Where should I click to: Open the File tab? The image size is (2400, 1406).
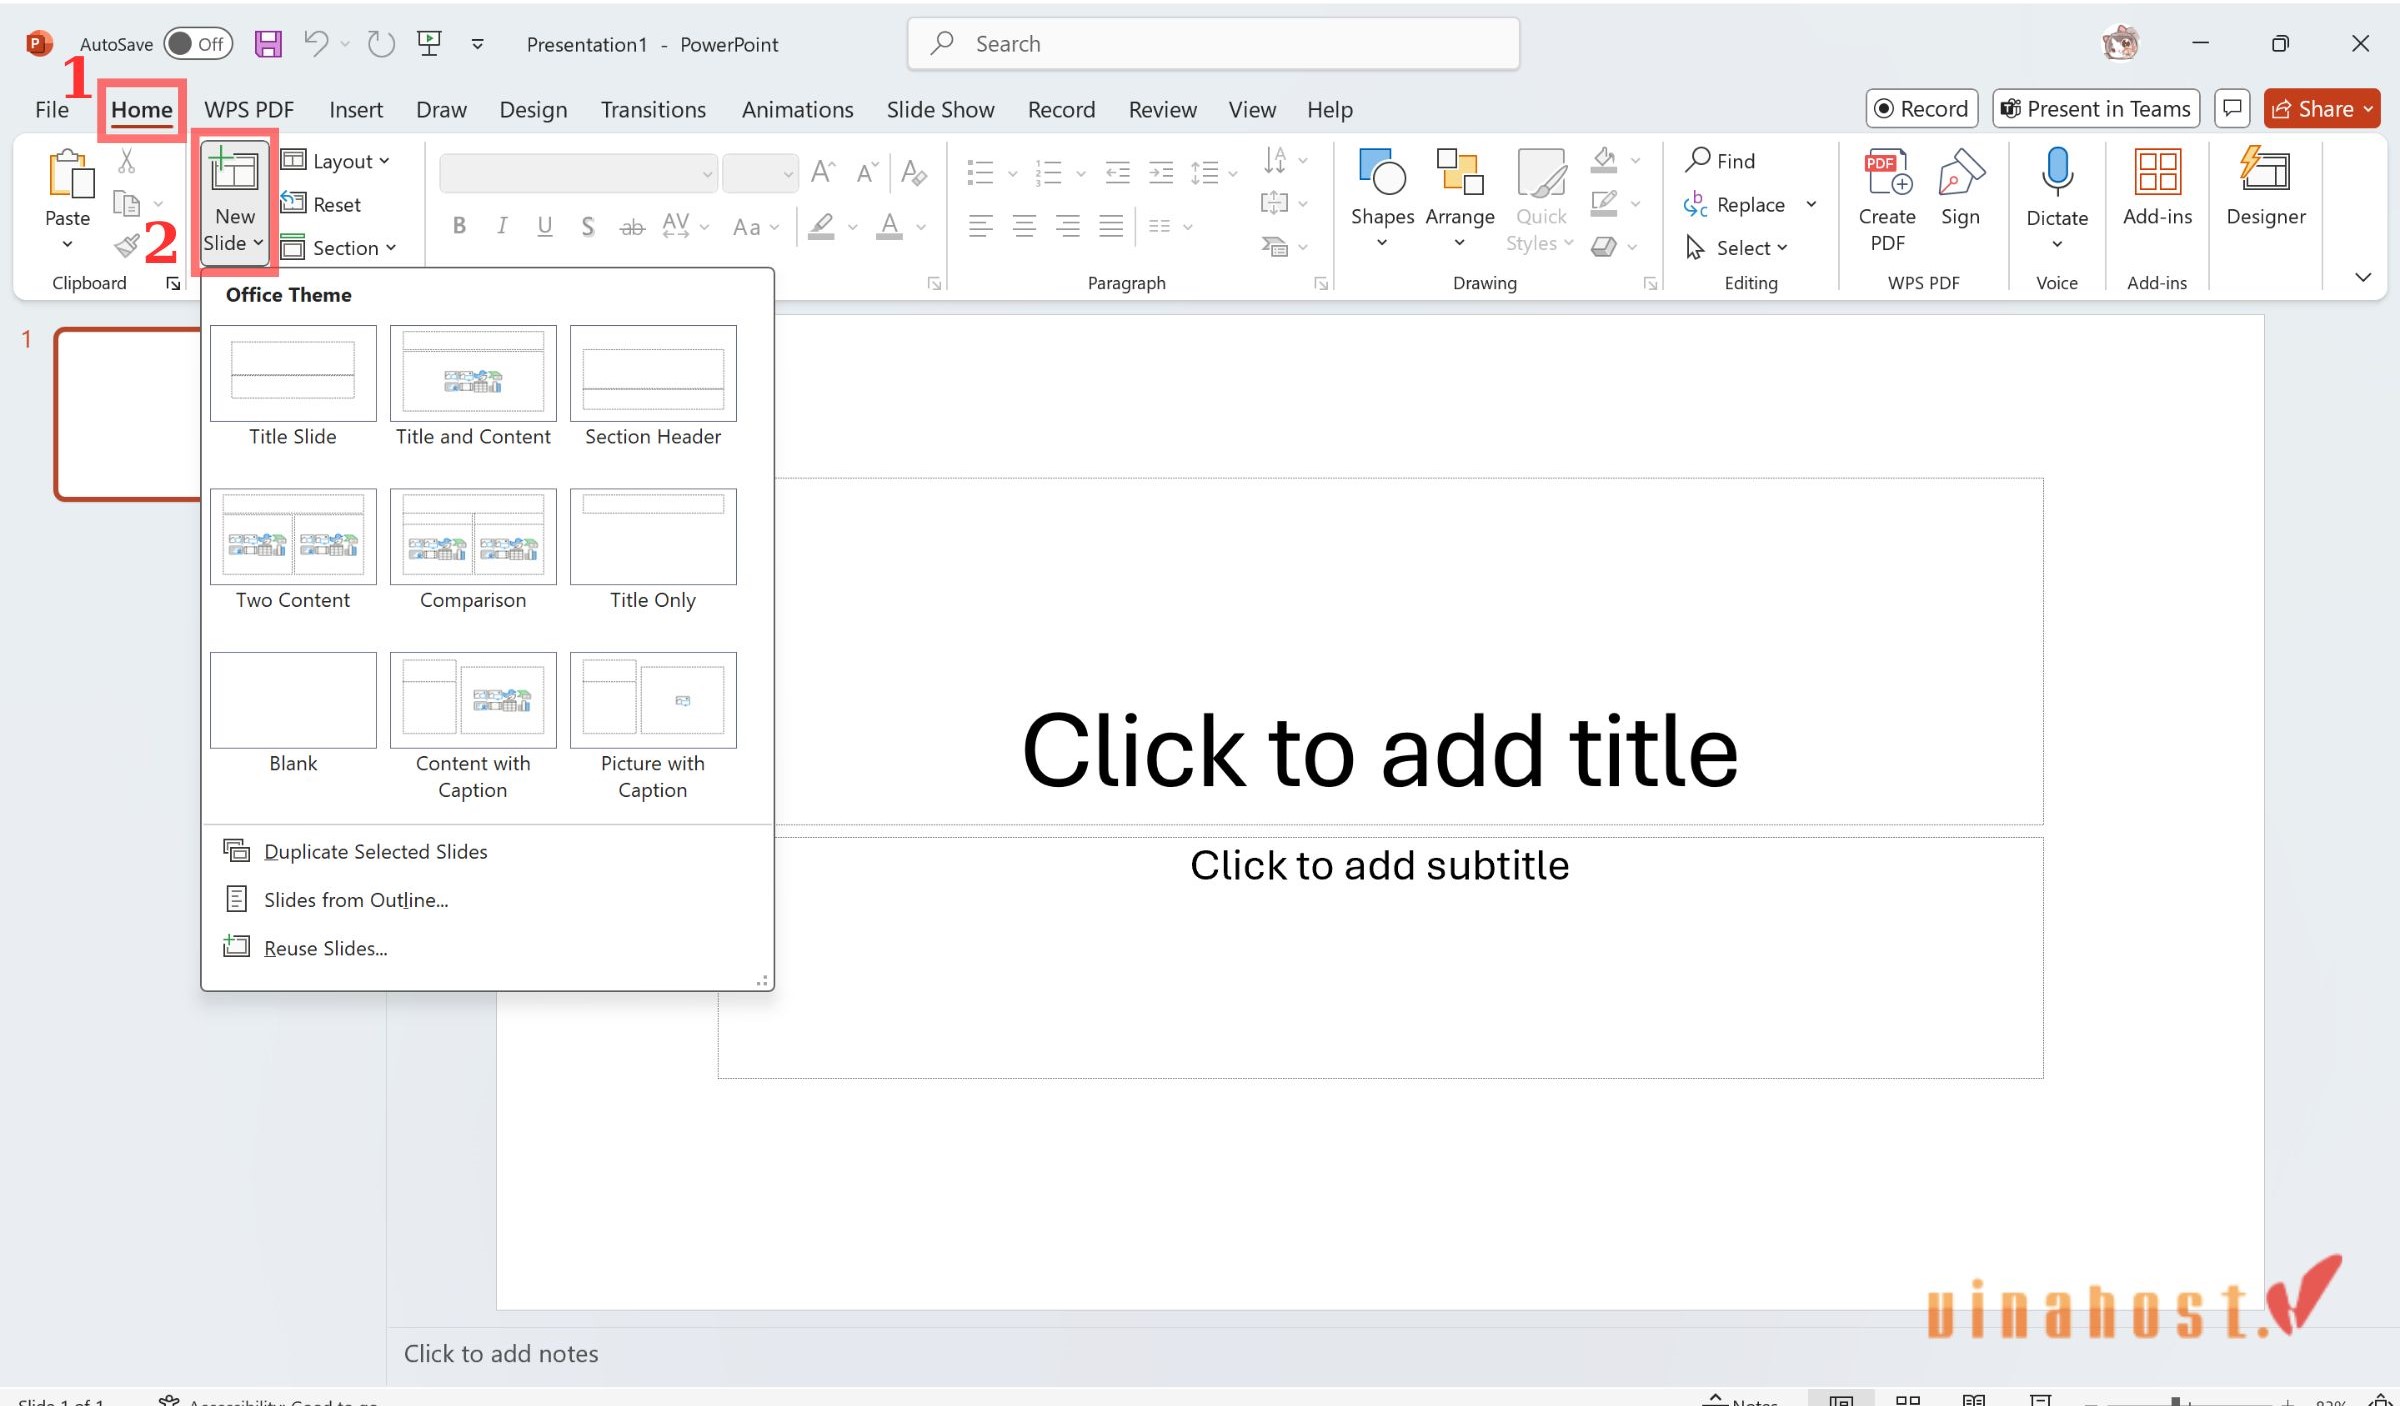click(x=52, y=109)
